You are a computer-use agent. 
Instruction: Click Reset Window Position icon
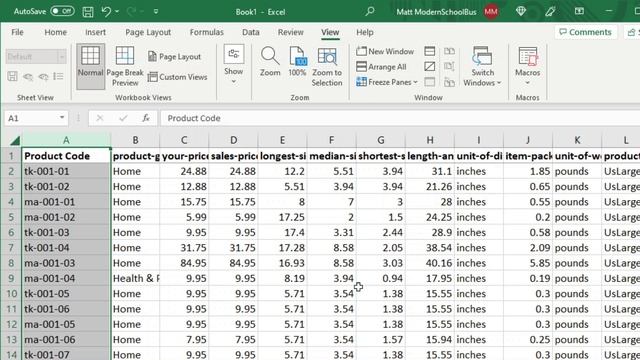point(449,82)
